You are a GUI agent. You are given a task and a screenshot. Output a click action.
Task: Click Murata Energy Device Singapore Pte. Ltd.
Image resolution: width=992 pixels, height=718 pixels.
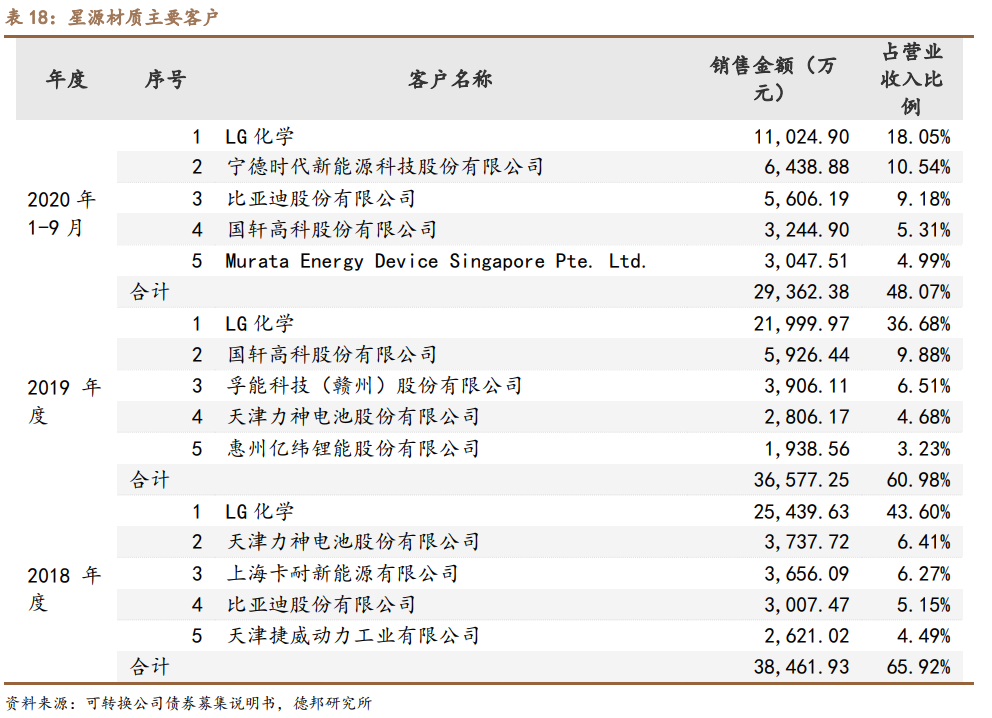tap(436, 261)
